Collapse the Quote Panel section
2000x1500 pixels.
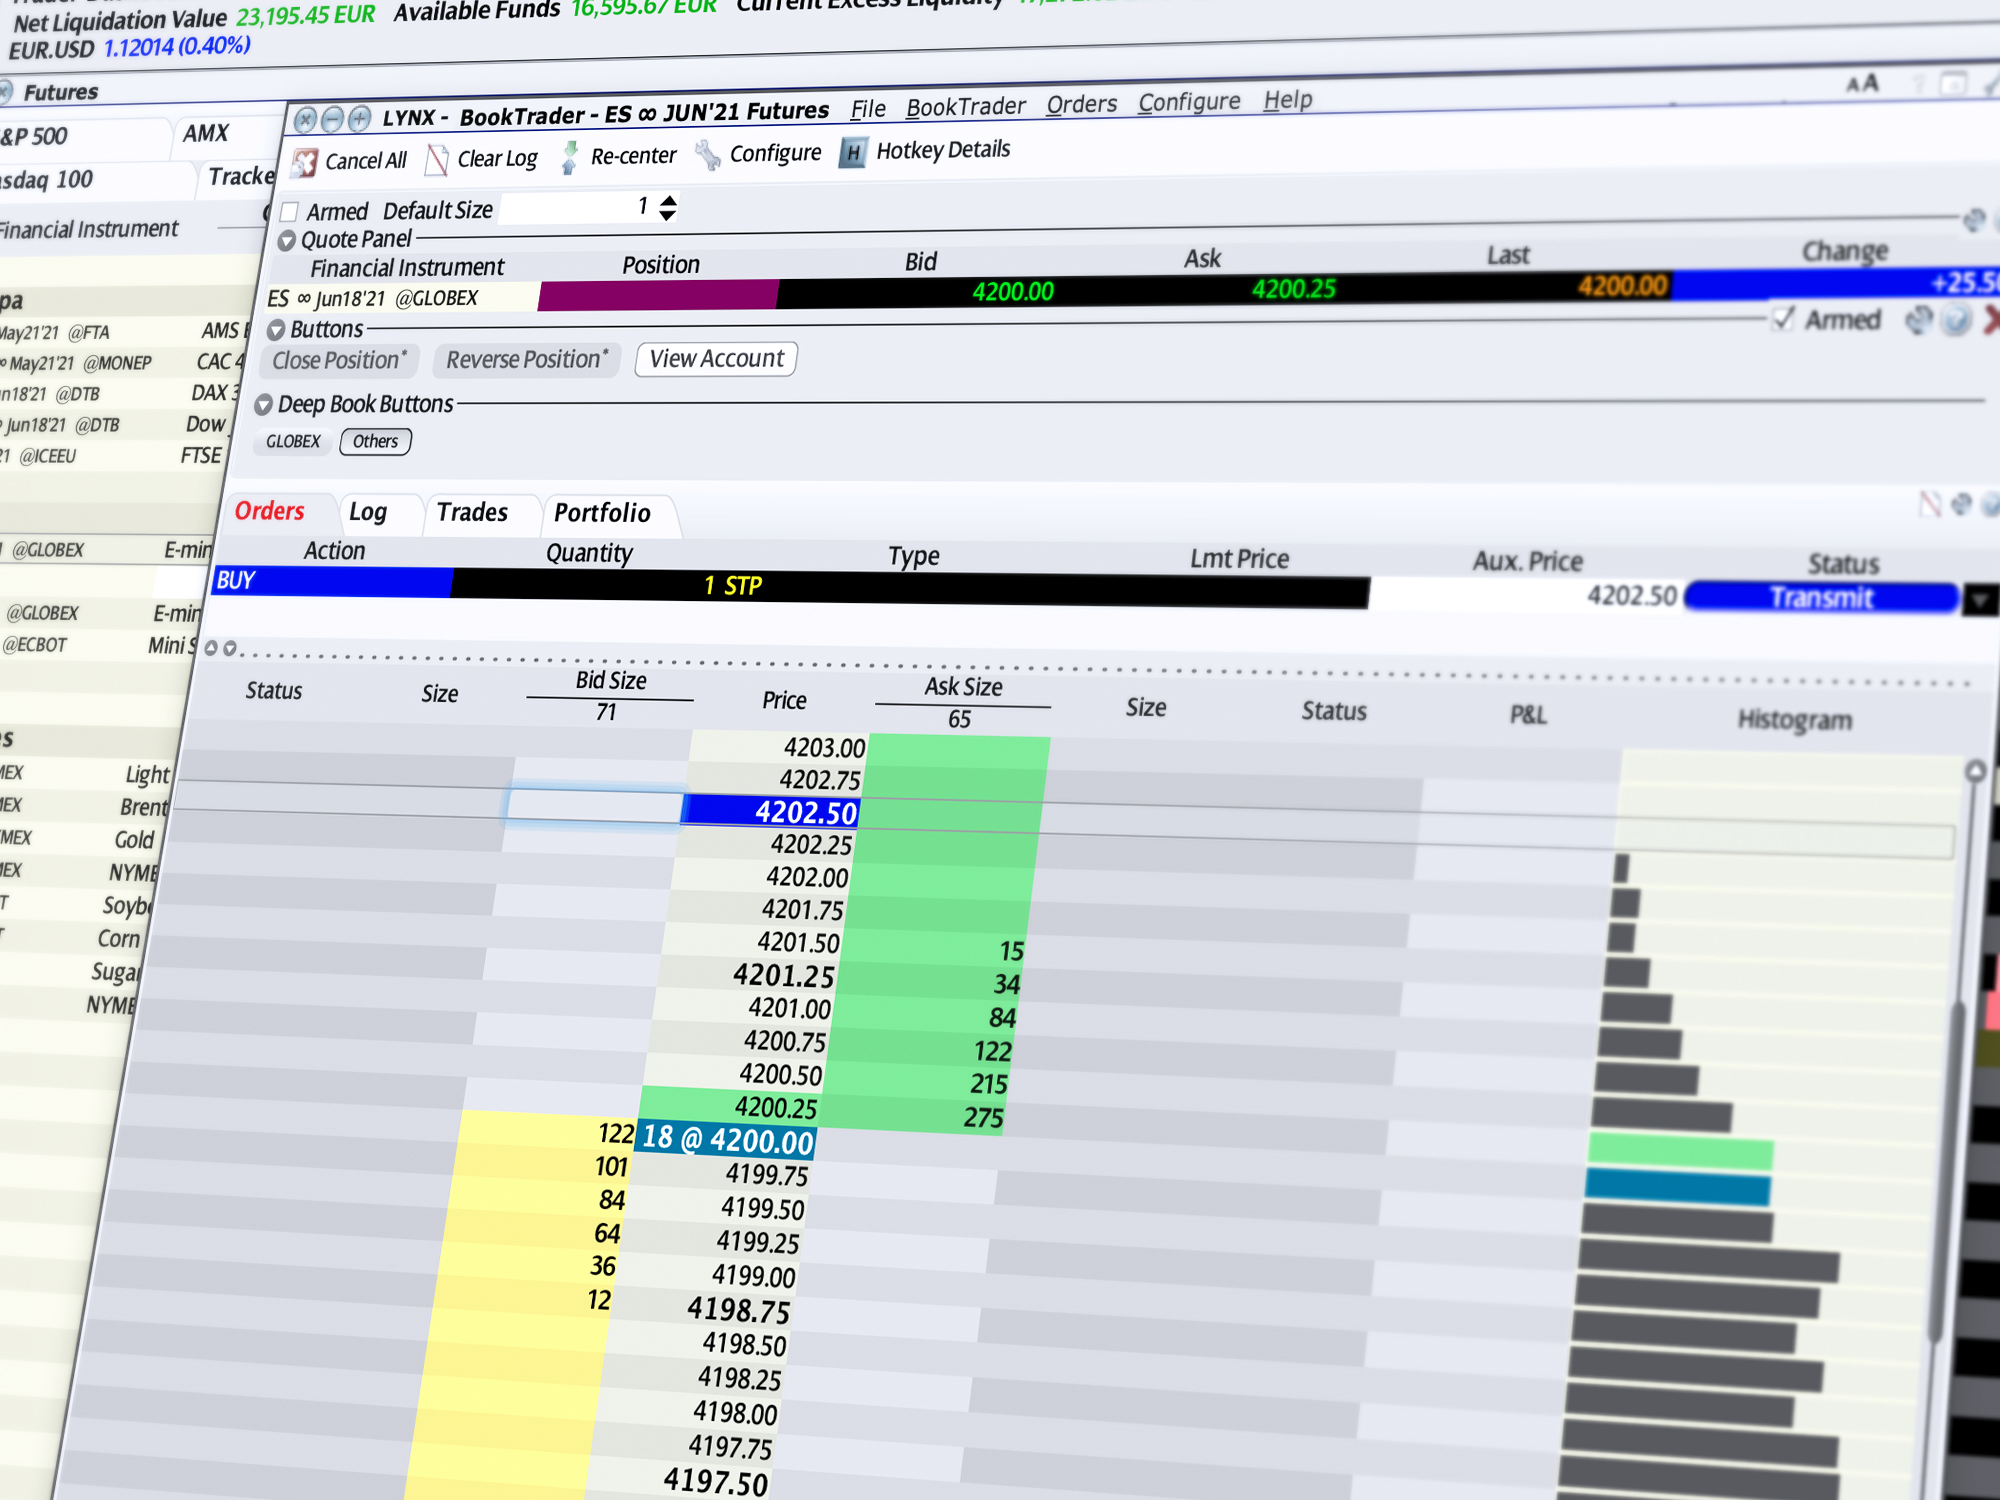(287, 241)
